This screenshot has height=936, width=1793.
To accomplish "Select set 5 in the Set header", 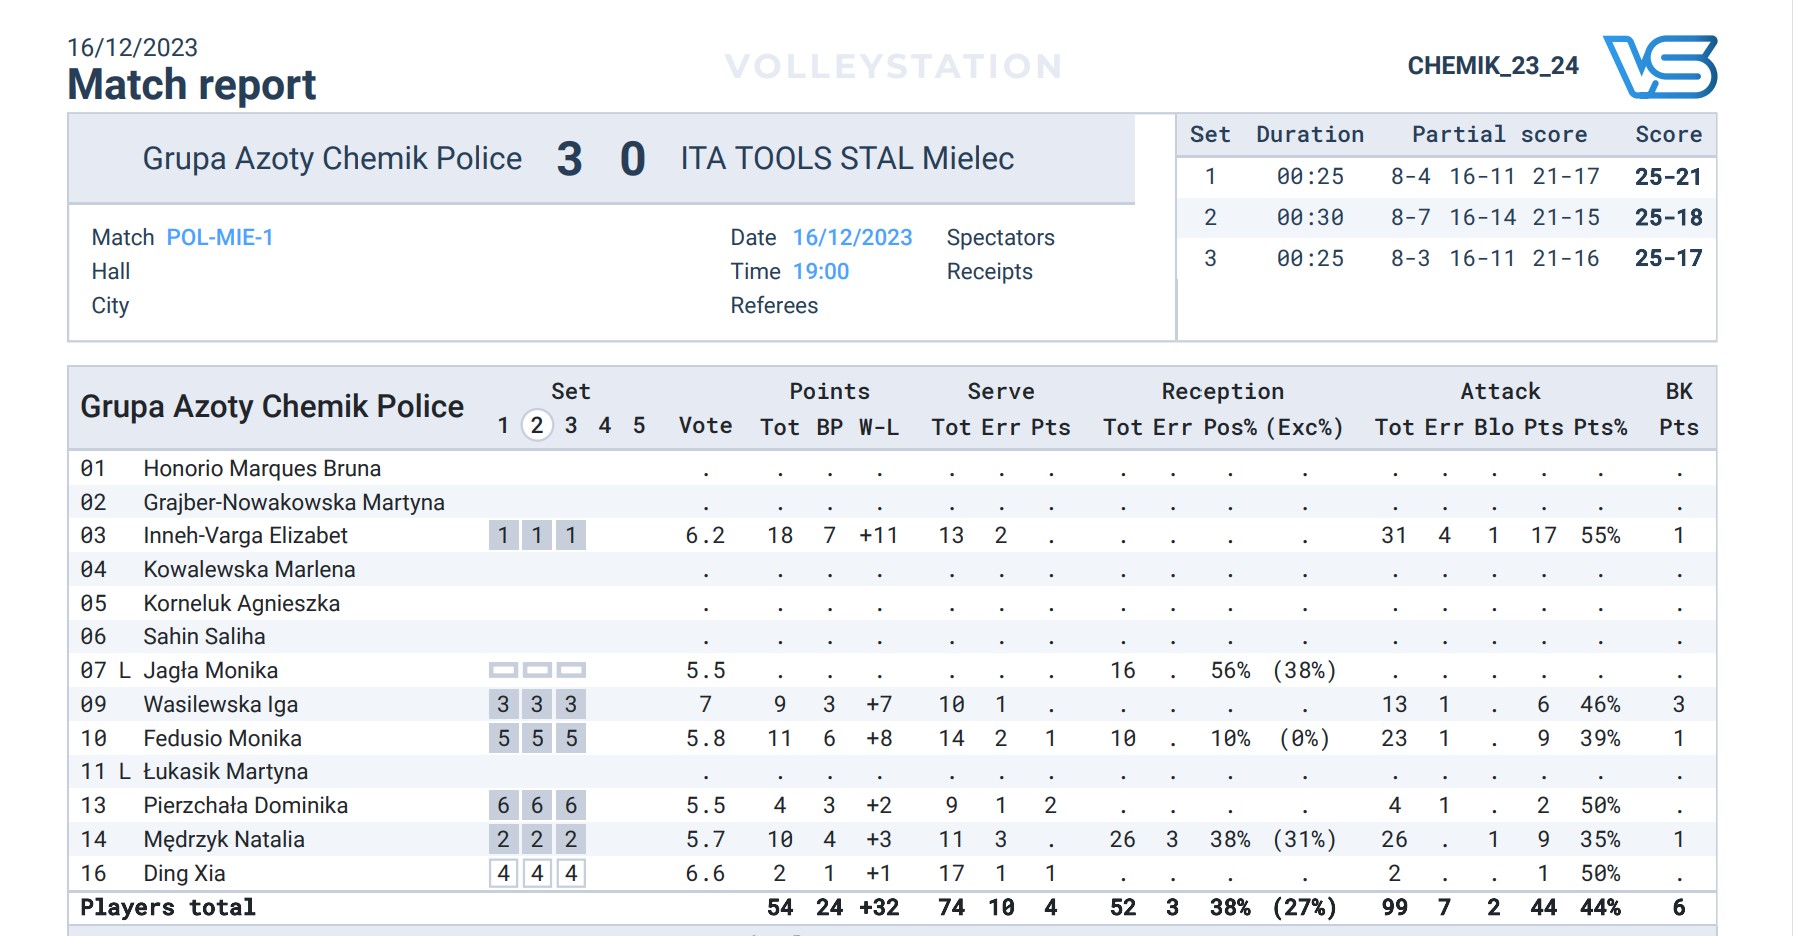I will 639,426.
